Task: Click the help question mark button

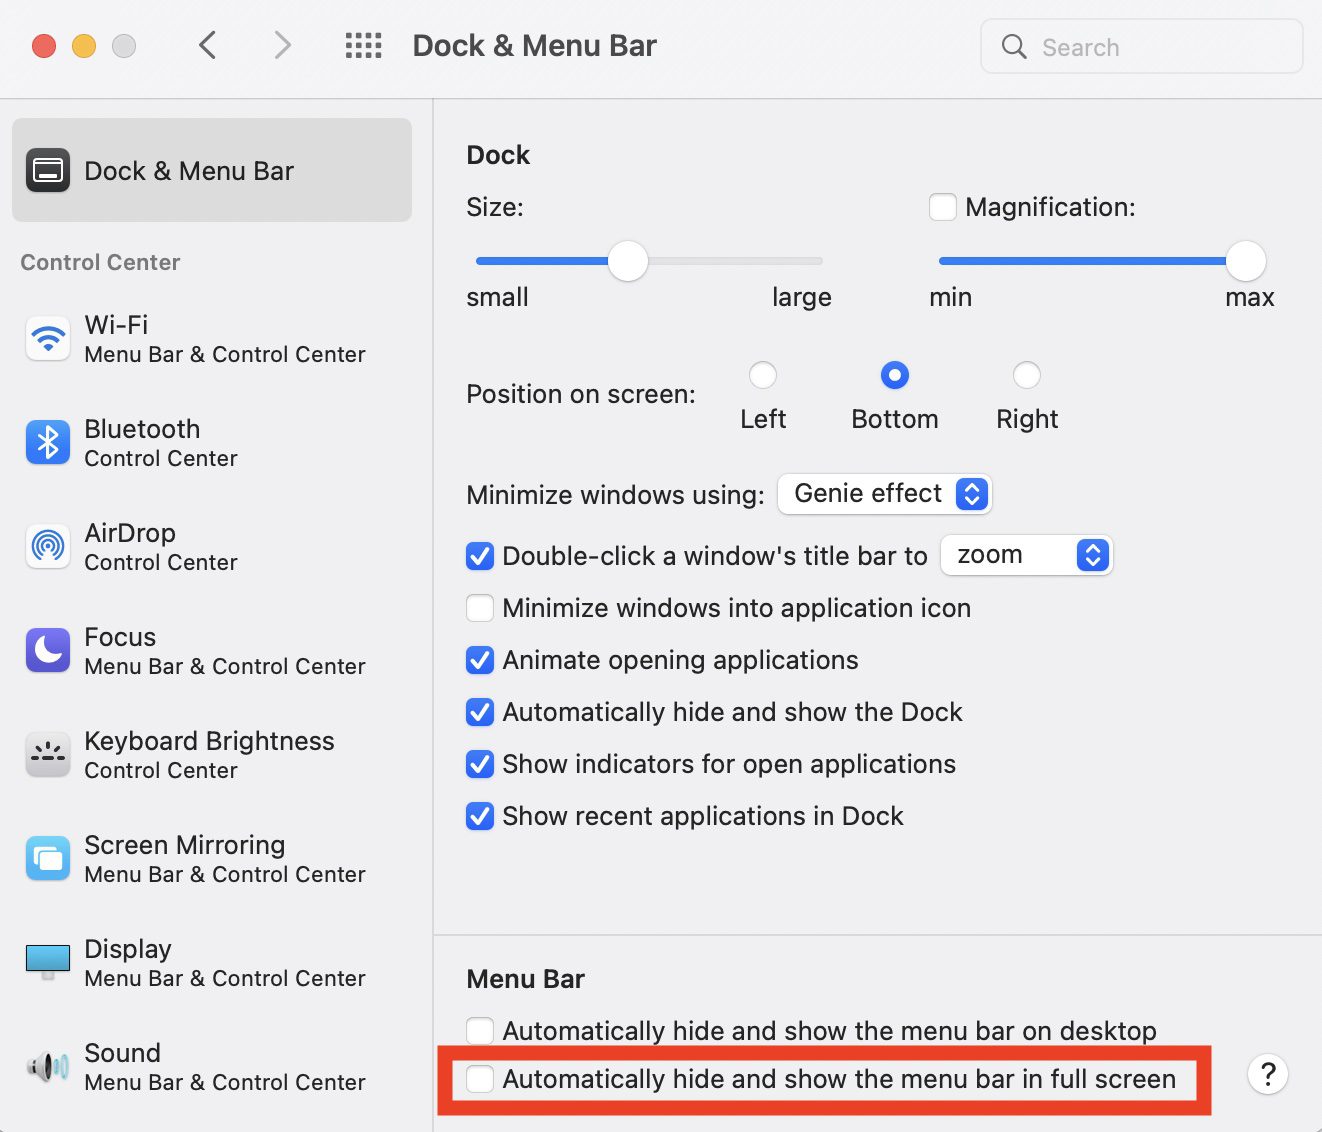Action: 1267,1075
